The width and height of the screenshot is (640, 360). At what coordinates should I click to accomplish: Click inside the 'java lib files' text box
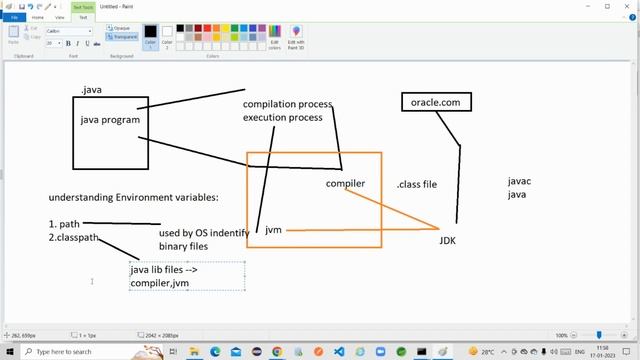point(187,276)
